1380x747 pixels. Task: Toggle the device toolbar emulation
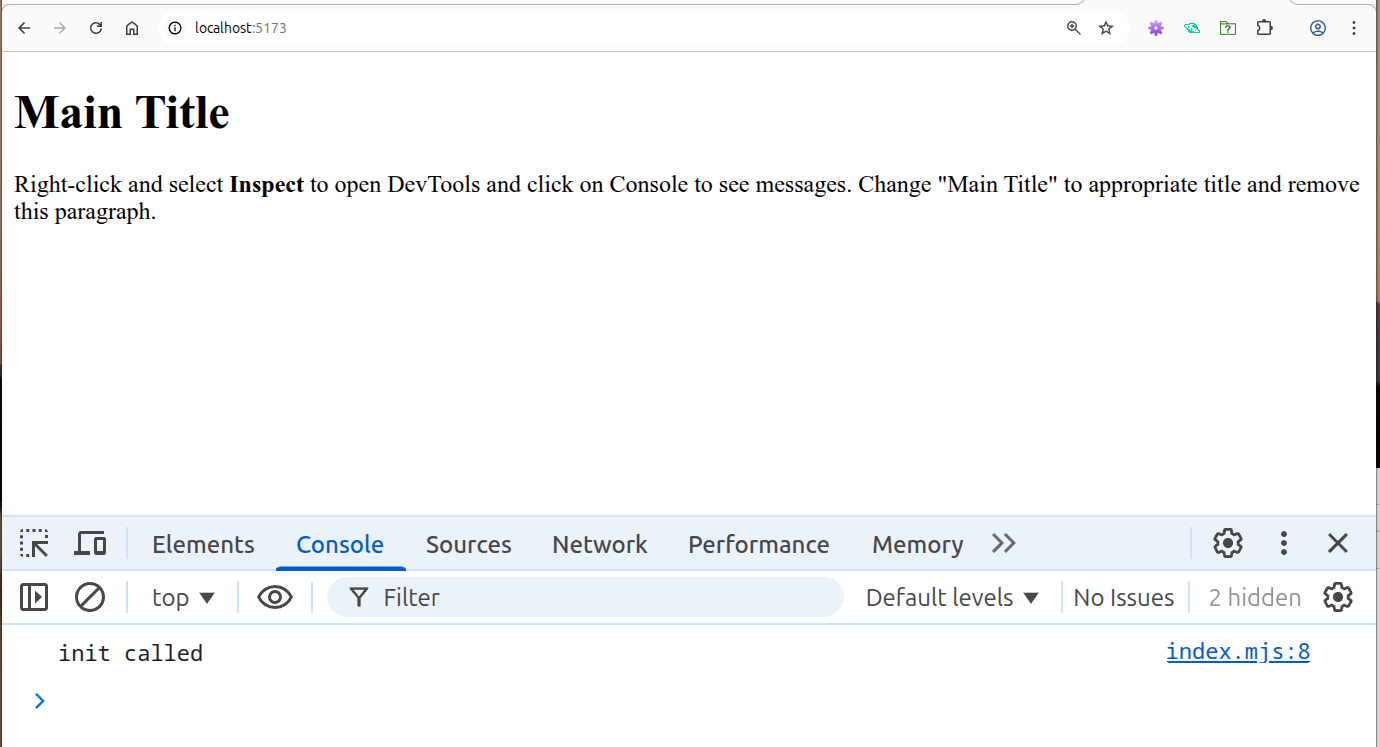90,543
